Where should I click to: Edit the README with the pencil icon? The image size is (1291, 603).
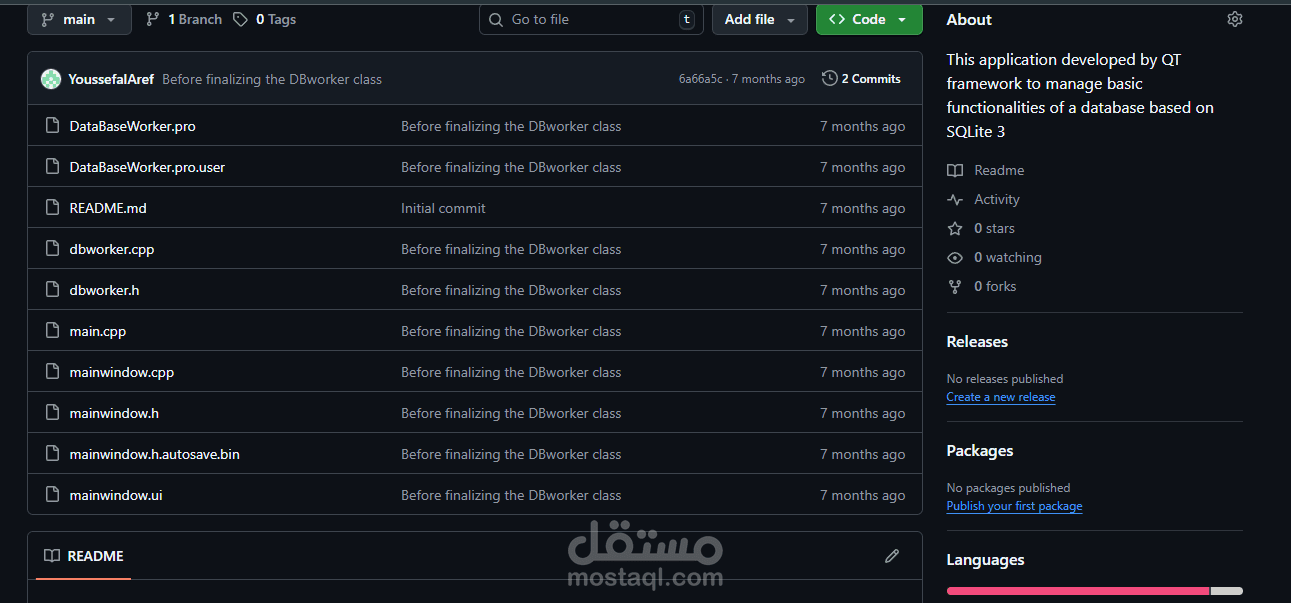click(x=891, y=556)
